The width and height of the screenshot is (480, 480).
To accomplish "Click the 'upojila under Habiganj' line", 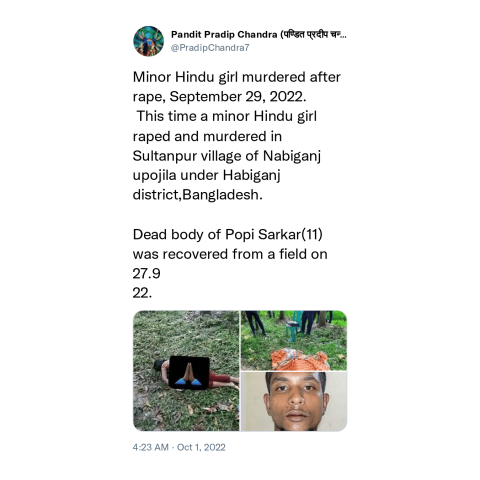I will coord(206,175).
